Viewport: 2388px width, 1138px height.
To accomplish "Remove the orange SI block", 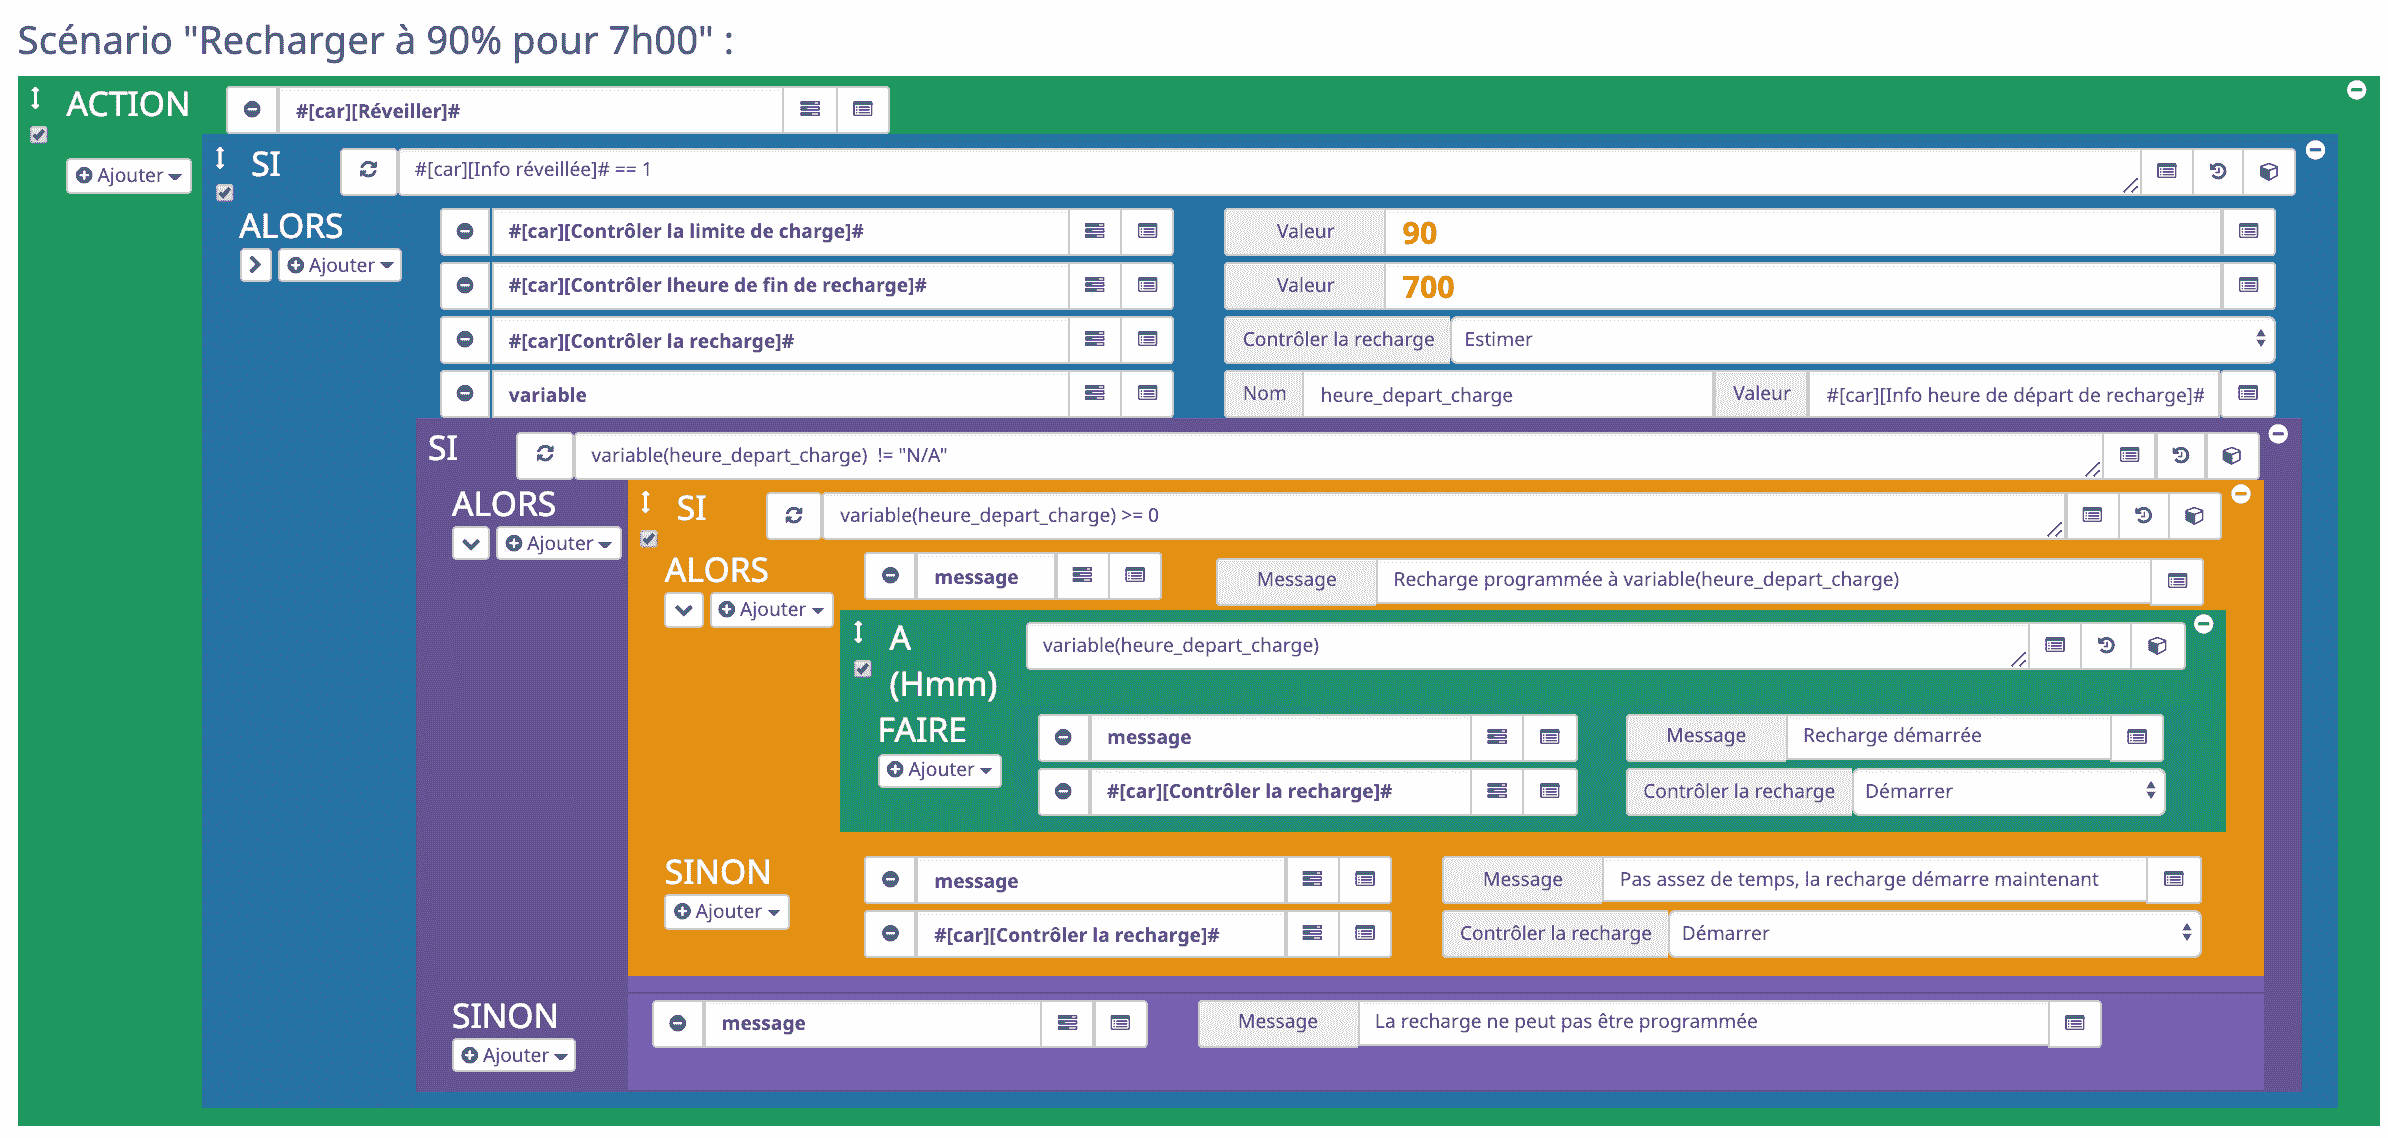I will (x=2241, y=494).
